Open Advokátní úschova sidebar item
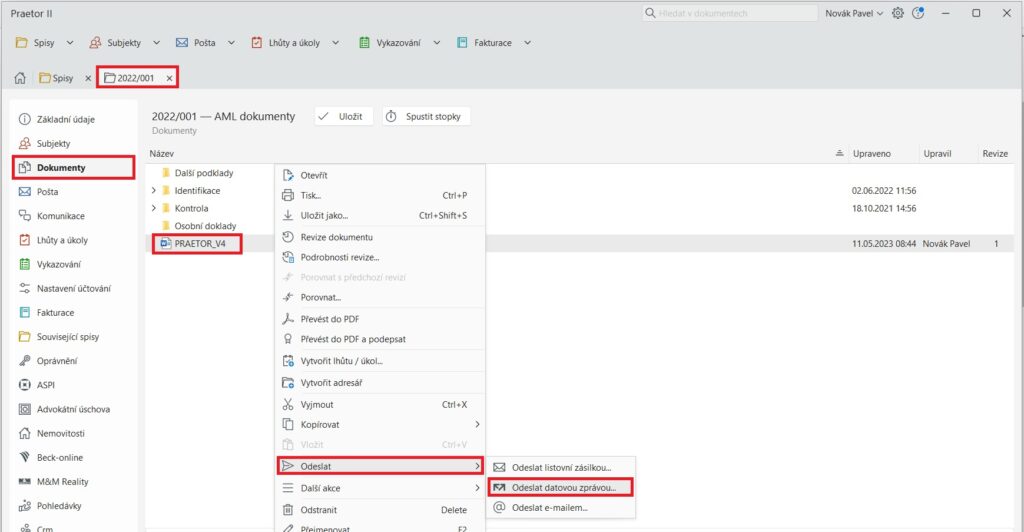The height and width of the screenshot is (532, 1024). pyautogui.click(x=73, y=409)
